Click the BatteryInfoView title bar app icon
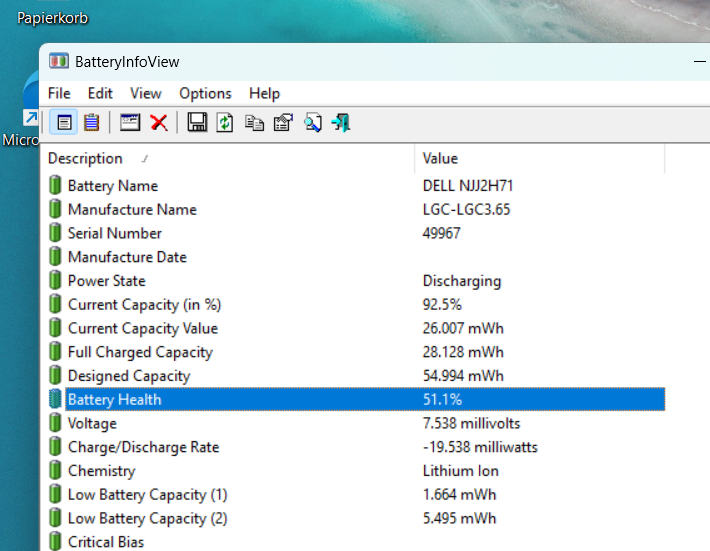 click(59, 61)
